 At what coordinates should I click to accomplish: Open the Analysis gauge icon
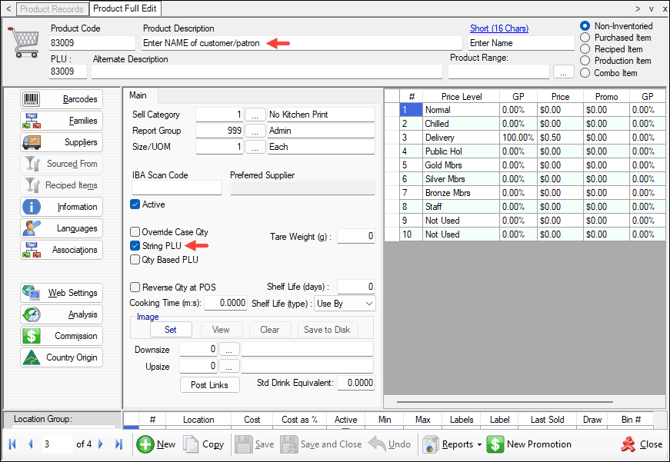pos(31,315)
